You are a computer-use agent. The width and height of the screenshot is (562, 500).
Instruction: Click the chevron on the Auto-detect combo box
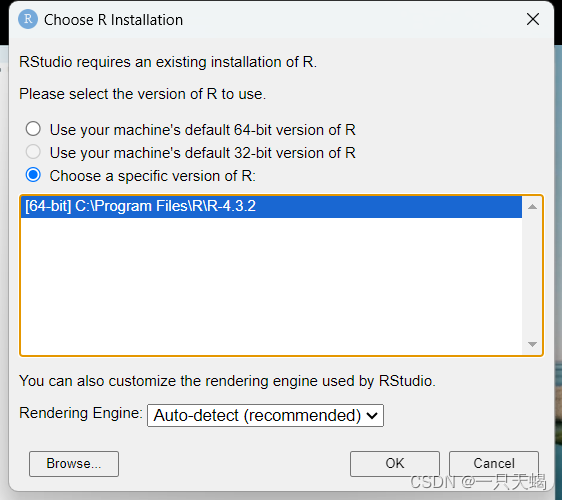pyautogui.click(x=372, y=416)
